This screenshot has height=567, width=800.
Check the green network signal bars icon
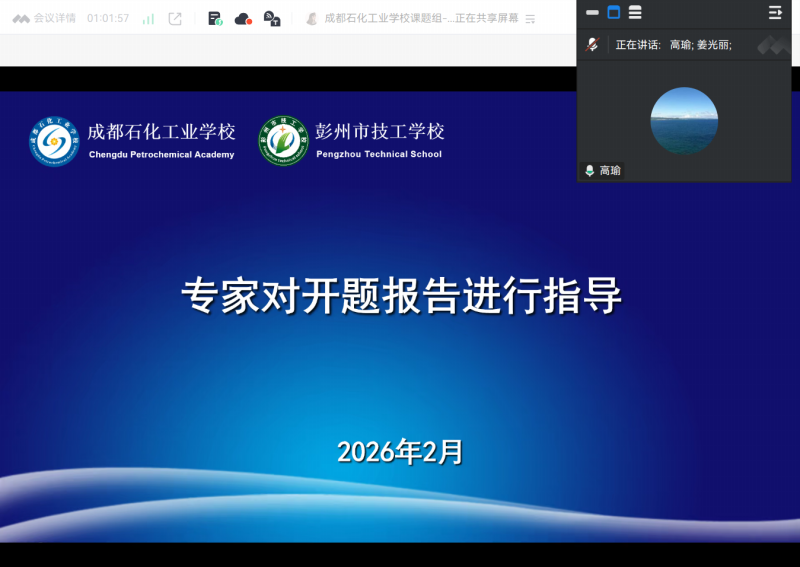click(148, 18)
